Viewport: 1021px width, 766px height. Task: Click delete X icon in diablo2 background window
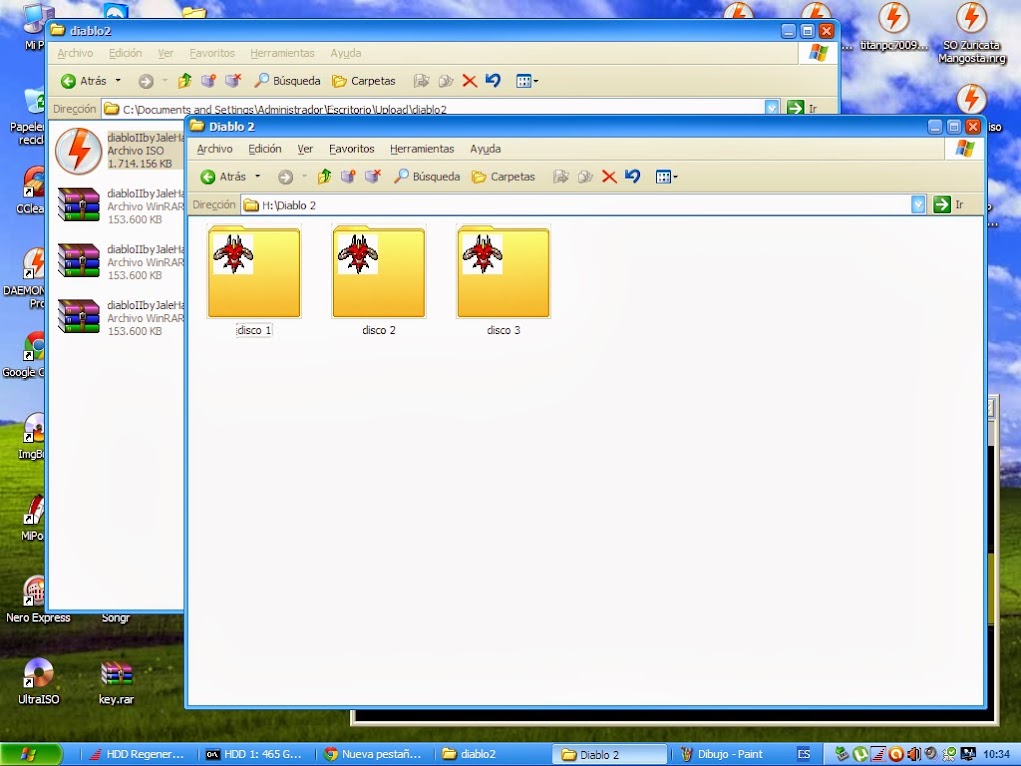coord(469,81)
